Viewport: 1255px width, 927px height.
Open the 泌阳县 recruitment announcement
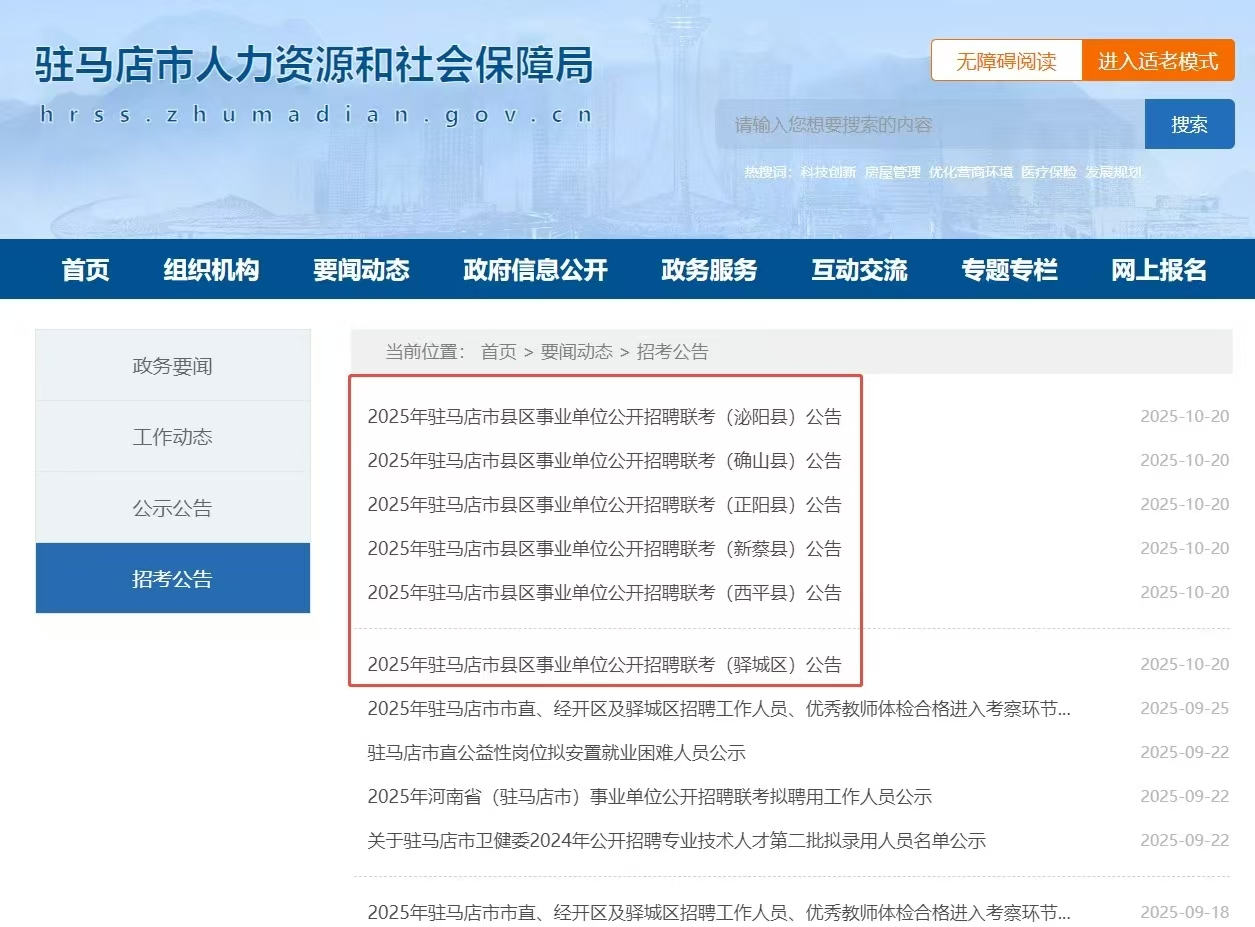[604, 417]
